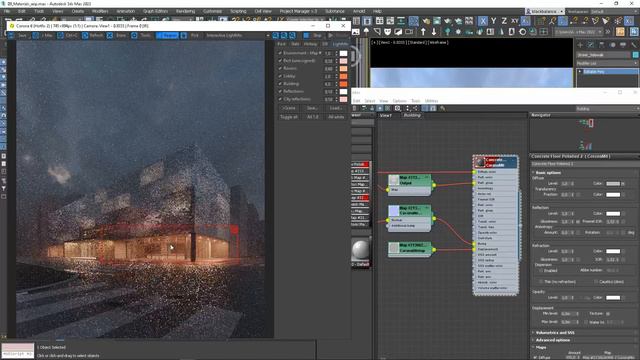Click the Load... button in LightMix

click(336, 108)
